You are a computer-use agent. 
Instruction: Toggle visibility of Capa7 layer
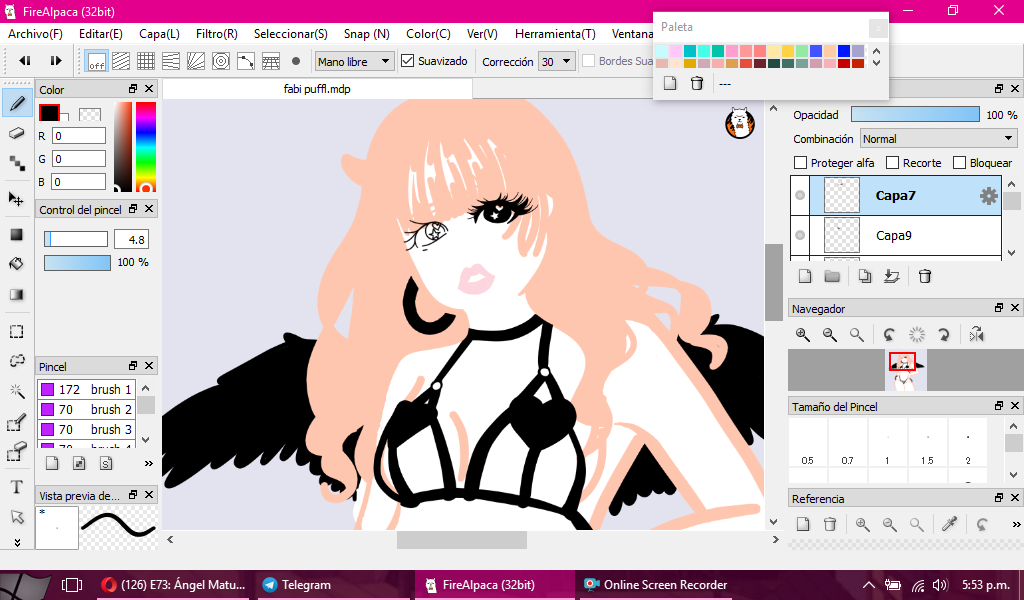(800, 195)
